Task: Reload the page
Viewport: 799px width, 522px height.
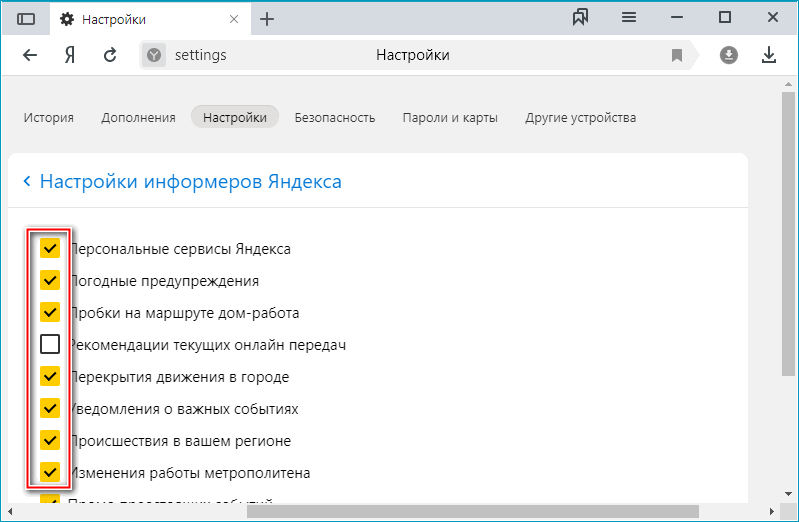Action: (x=110, y=55)
